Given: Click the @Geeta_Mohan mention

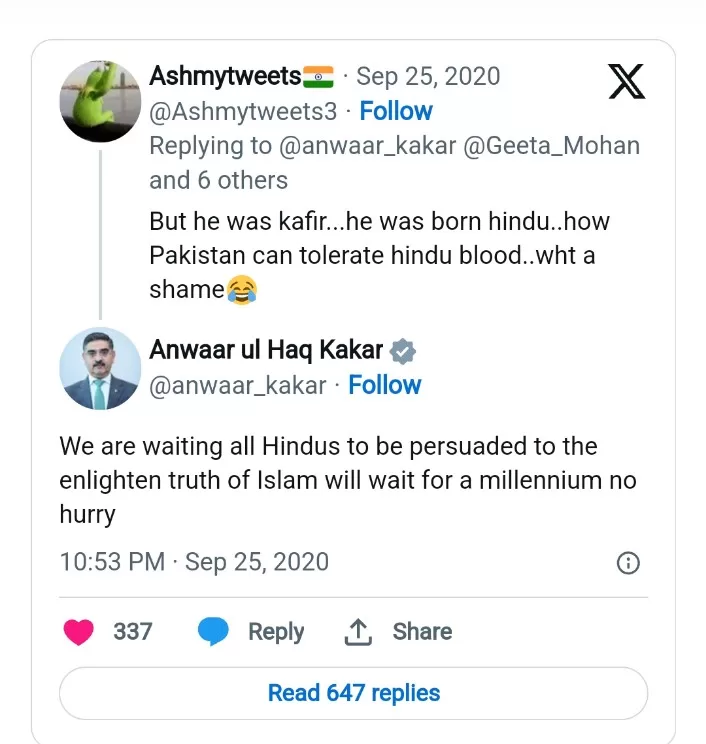Looking at the screenshot, I should coord(549,146).
